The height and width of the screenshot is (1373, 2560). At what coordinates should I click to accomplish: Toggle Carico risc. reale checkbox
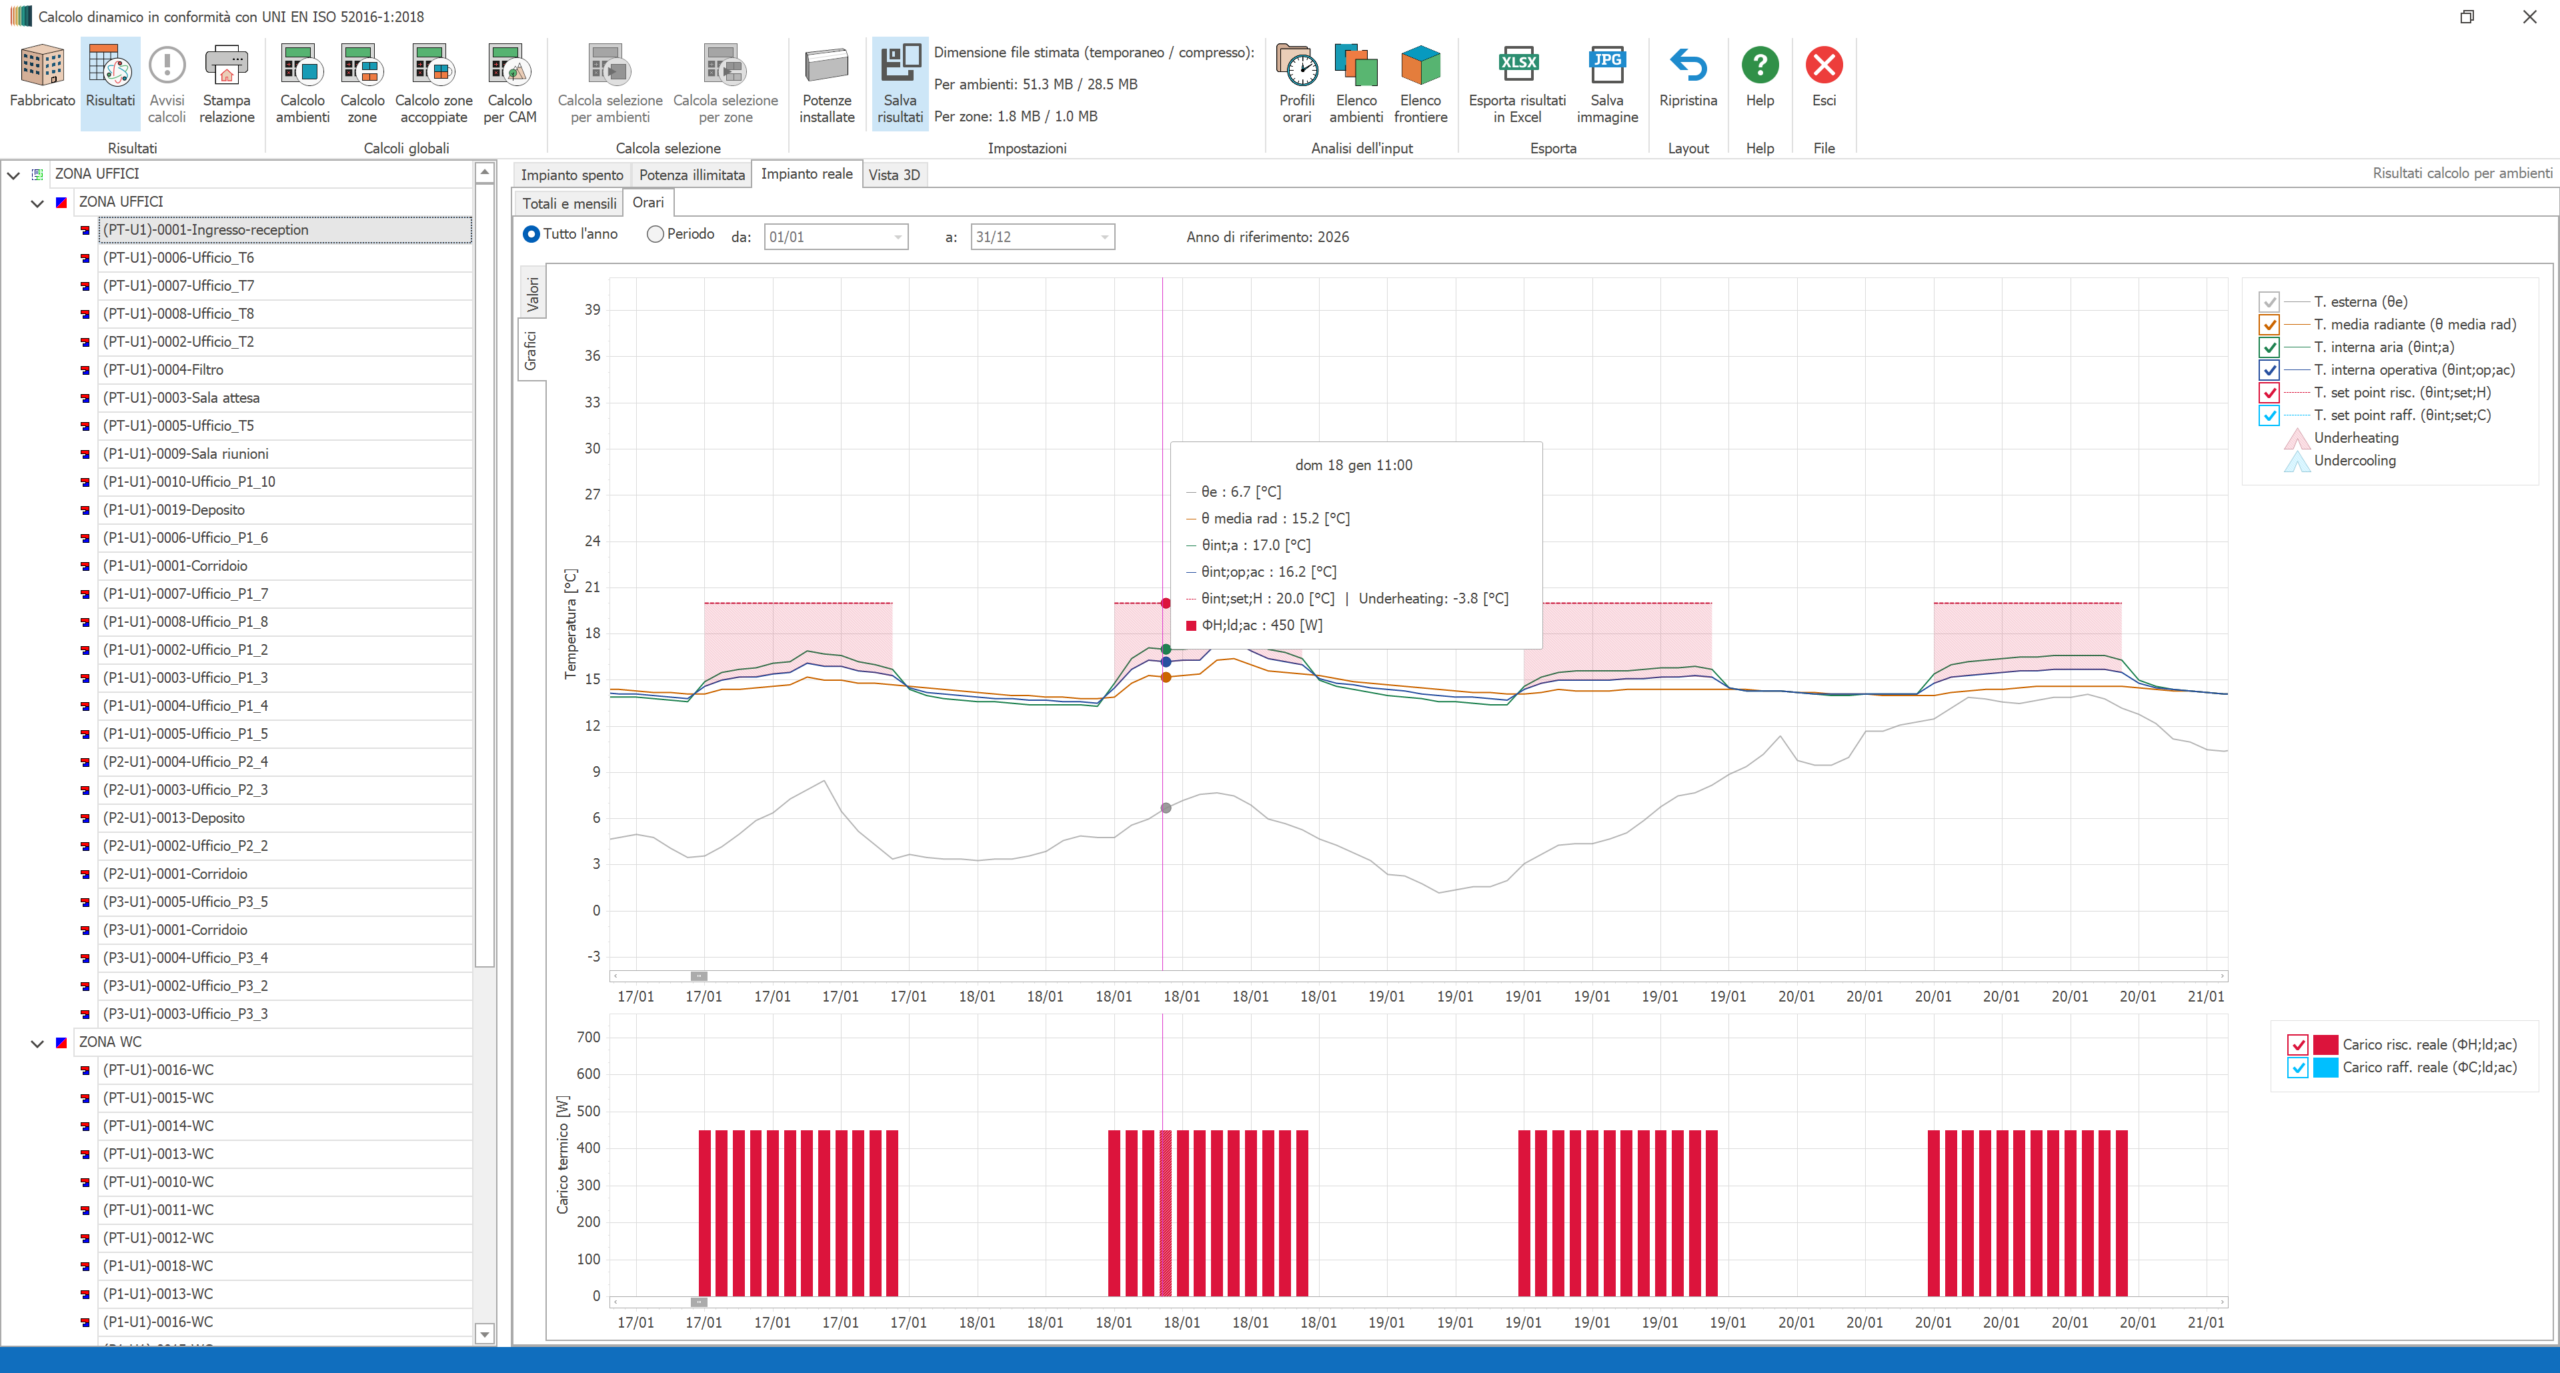pyautogui.click(x=2298, y=1045)
